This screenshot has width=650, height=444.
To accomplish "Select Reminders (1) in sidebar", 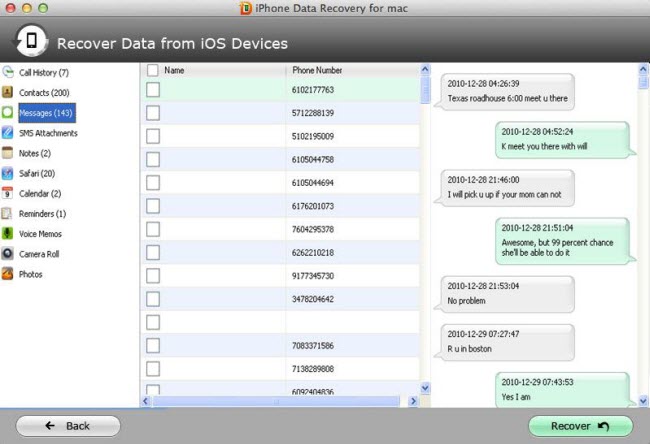I will pos(42,213).
